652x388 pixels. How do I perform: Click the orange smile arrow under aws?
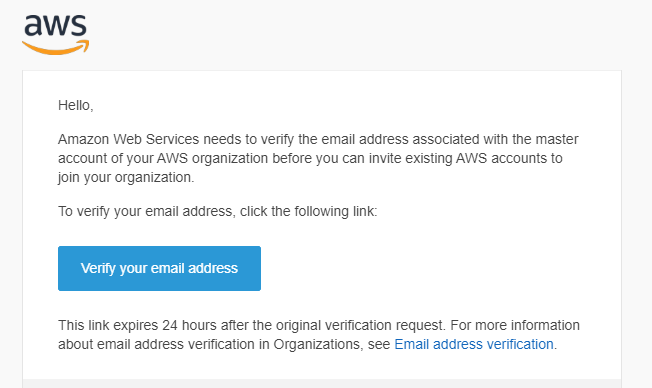click(56, 47)
